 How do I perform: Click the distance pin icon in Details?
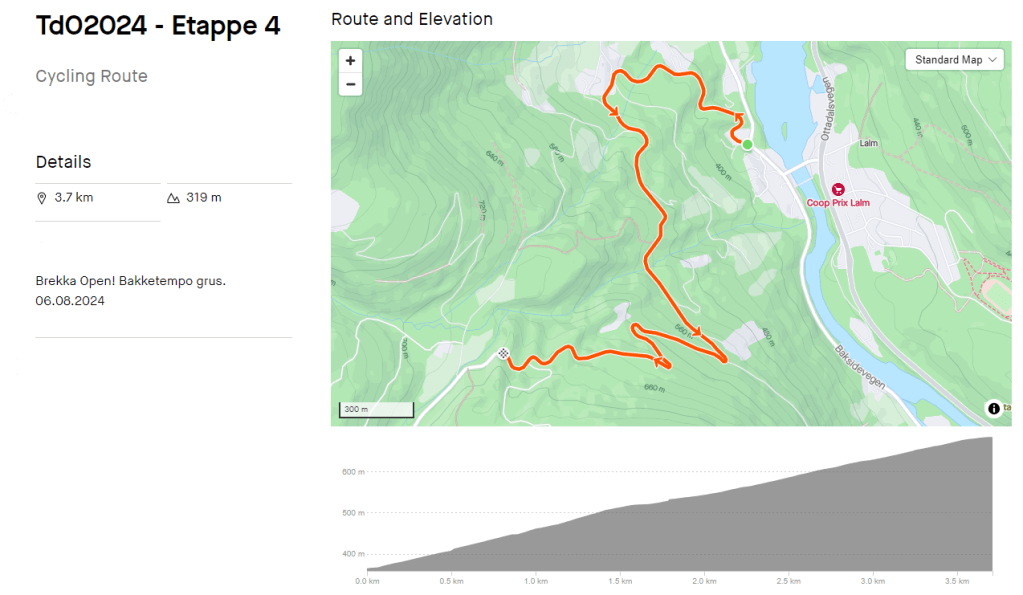42,198
